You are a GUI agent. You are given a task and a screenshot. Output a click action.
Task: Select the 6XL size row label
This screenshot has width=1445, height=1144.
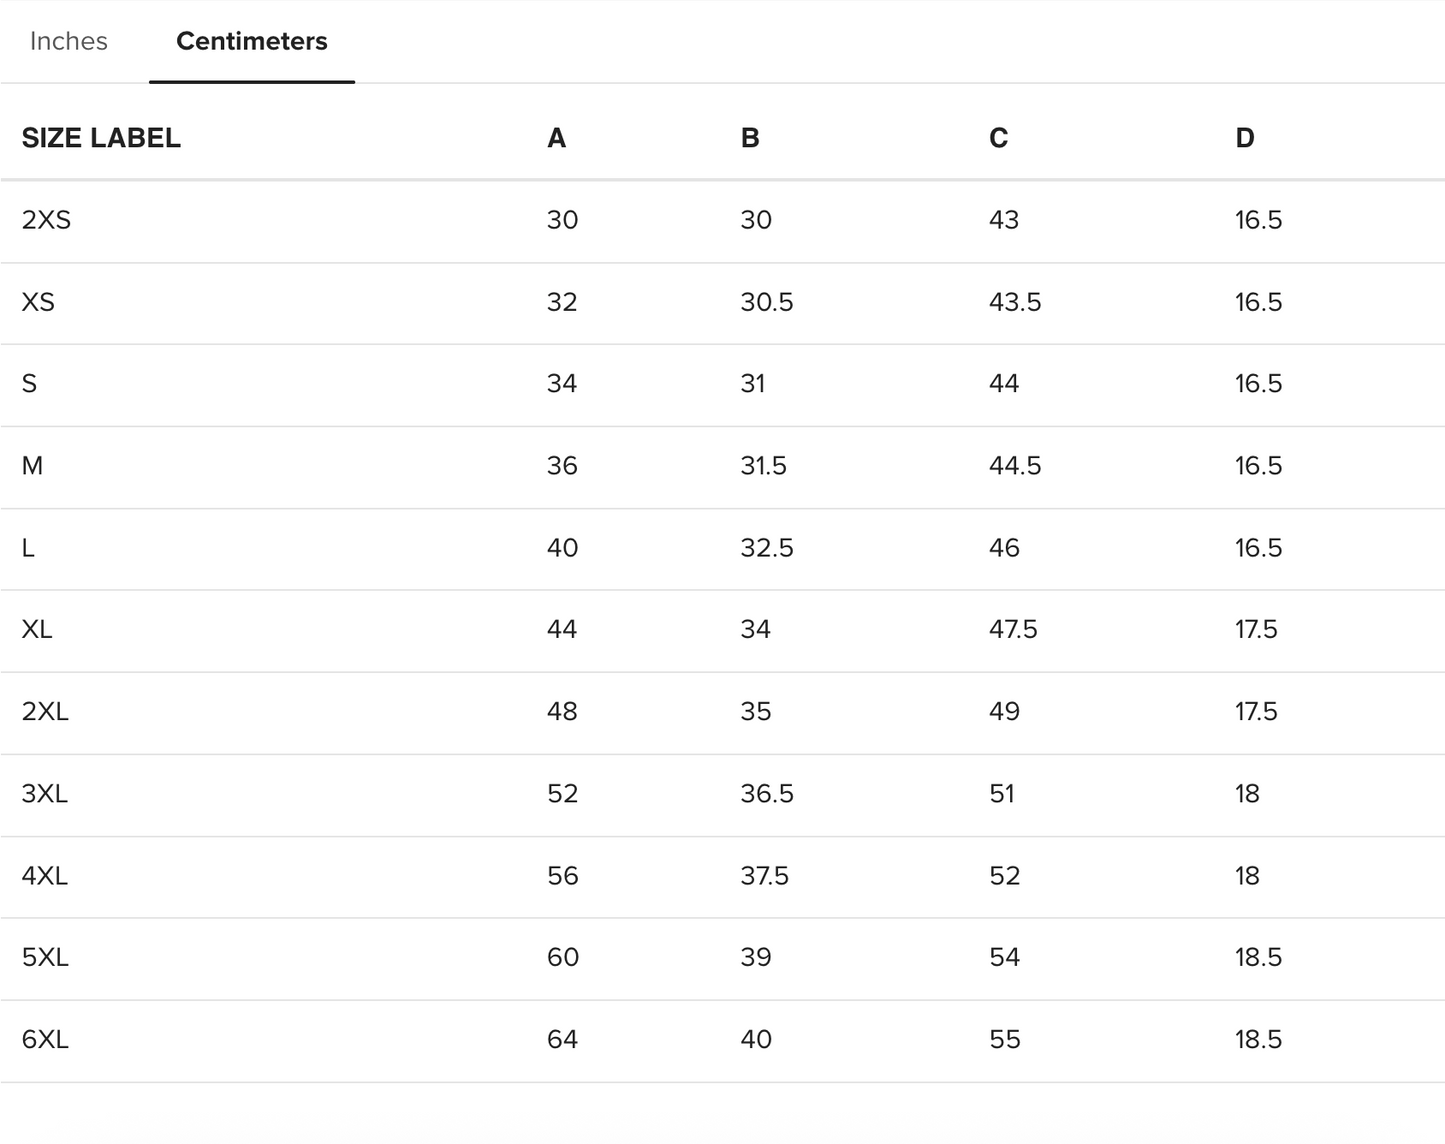[x=45, y=1039]
